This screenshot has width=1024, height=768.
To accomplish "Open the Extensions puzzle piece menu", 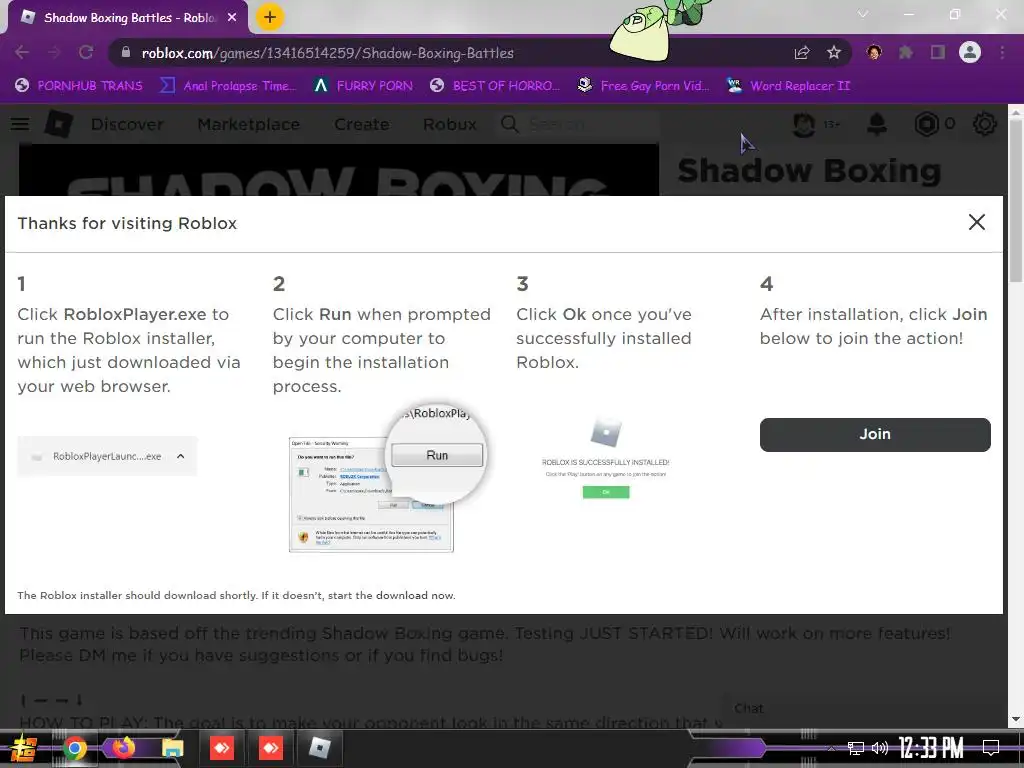I will 906,52.
